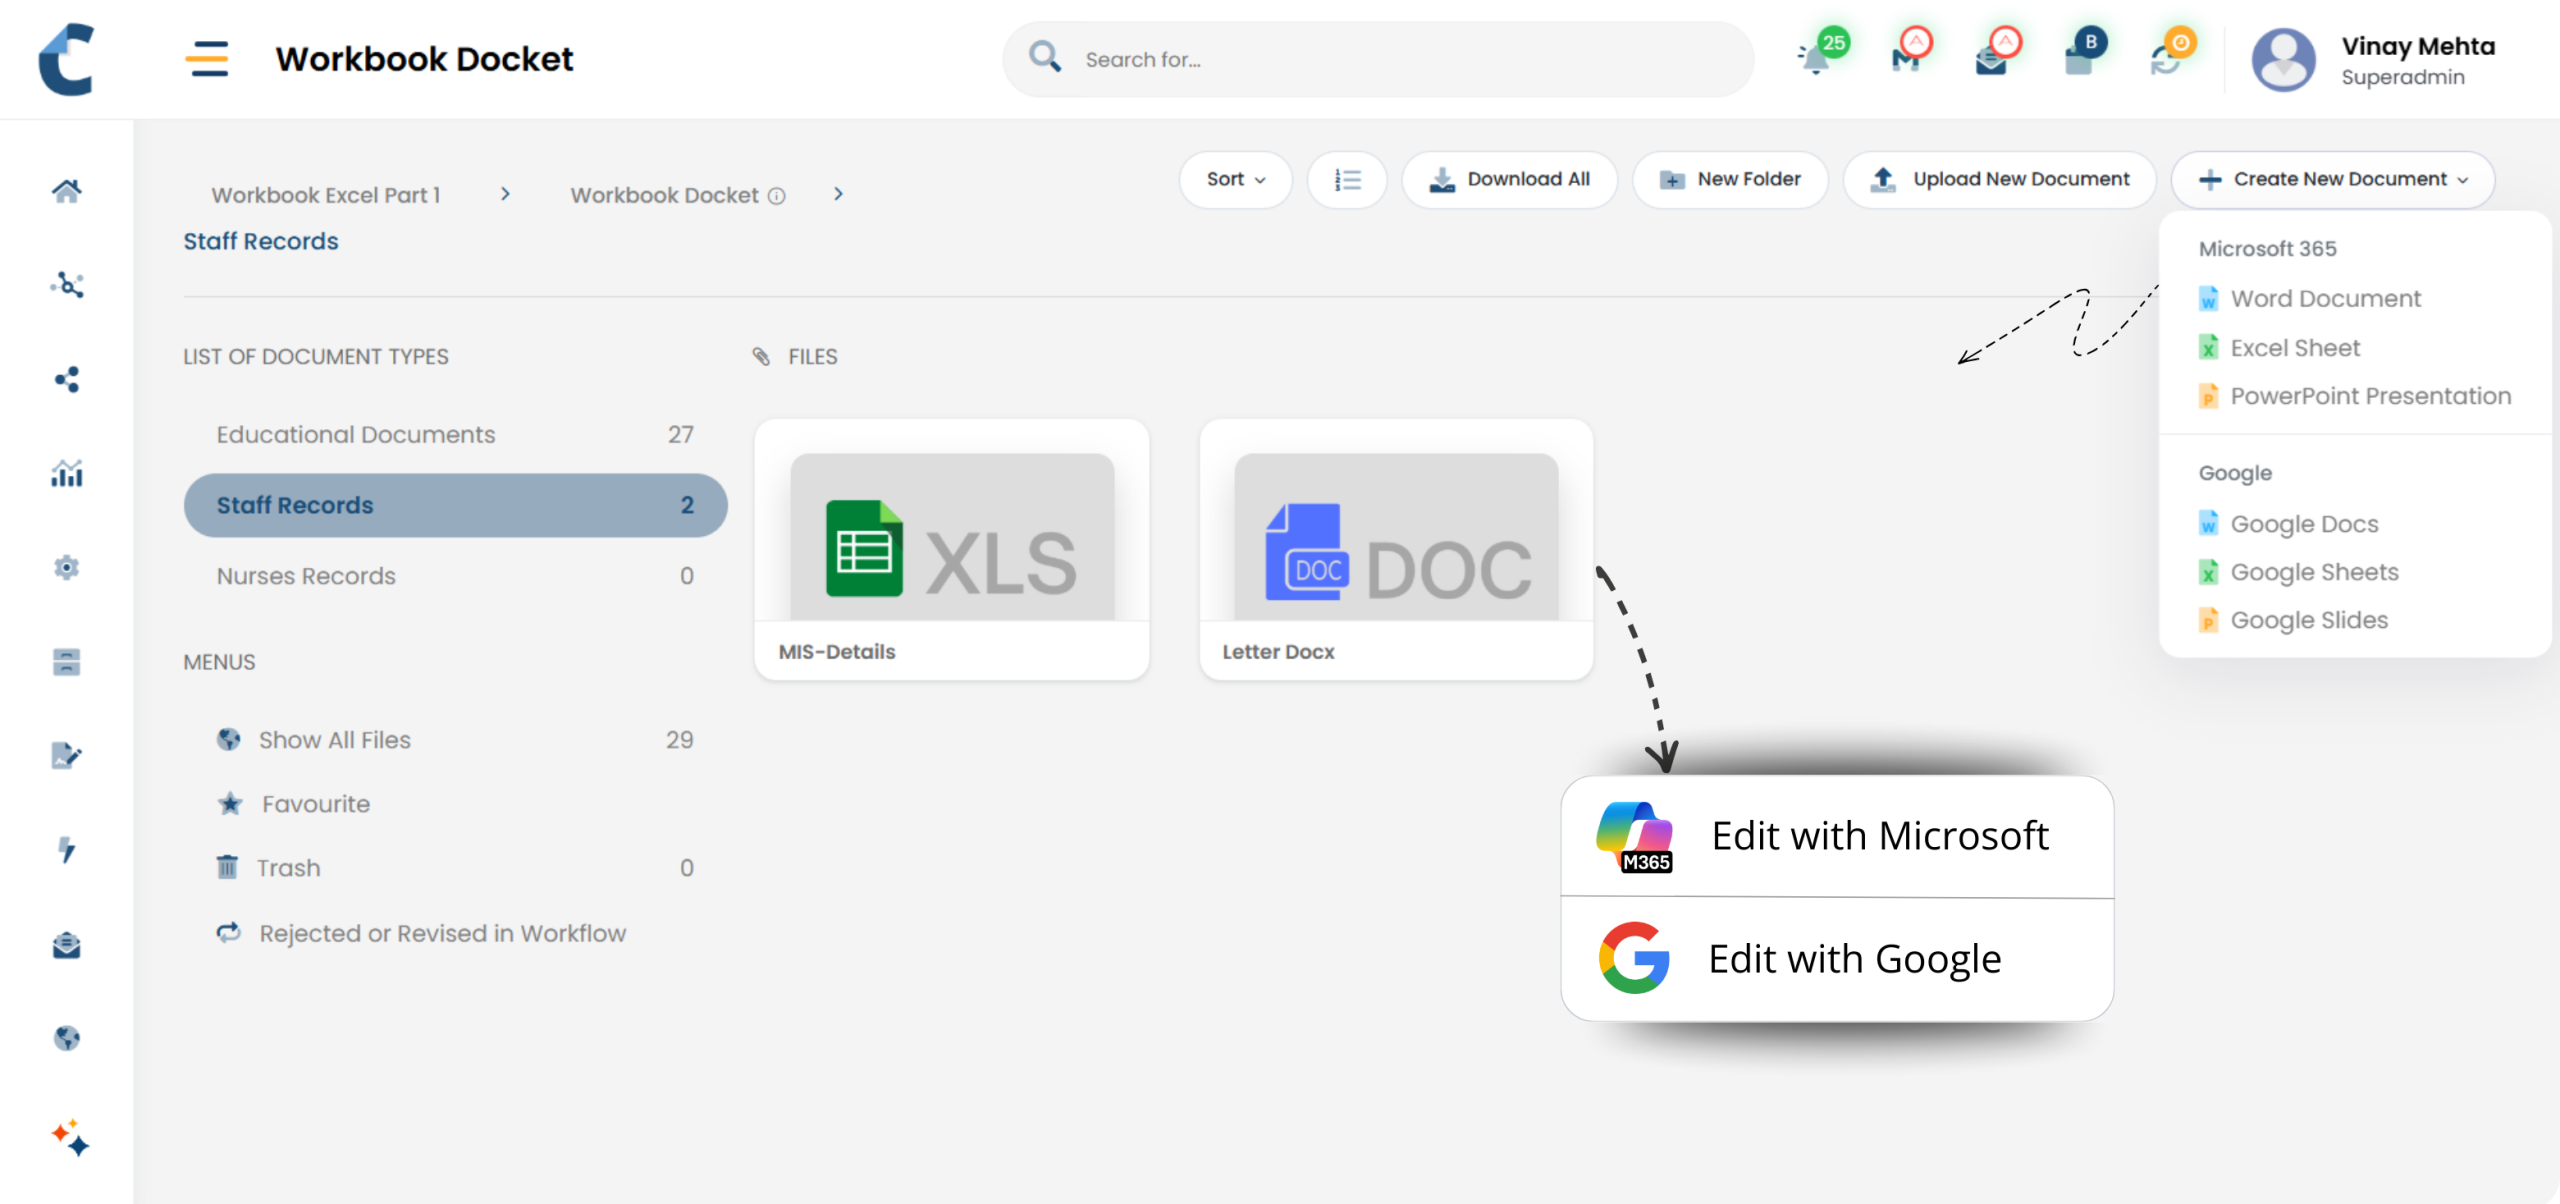Click the Upload New Document button
Screen dimensions: 2560x1204
click(1999, 180)
